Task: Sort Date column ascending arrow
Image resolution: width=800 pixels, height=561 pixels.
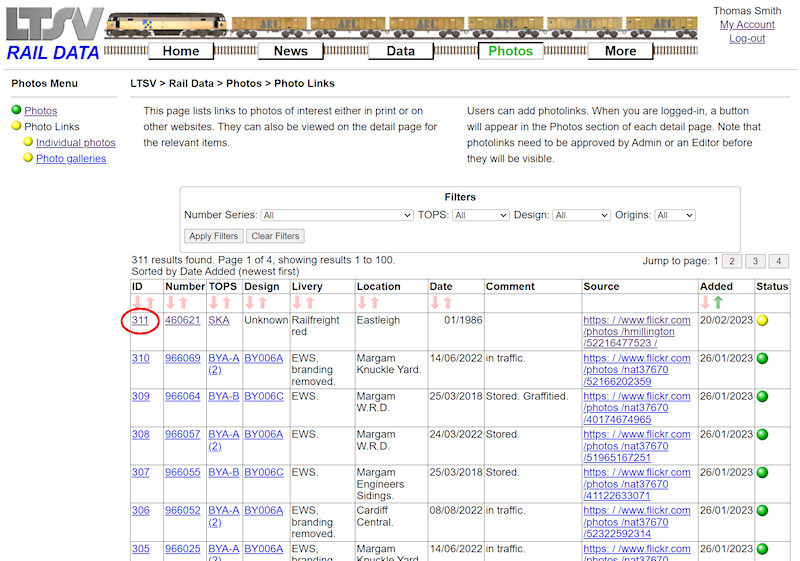Action: point(447,302)
